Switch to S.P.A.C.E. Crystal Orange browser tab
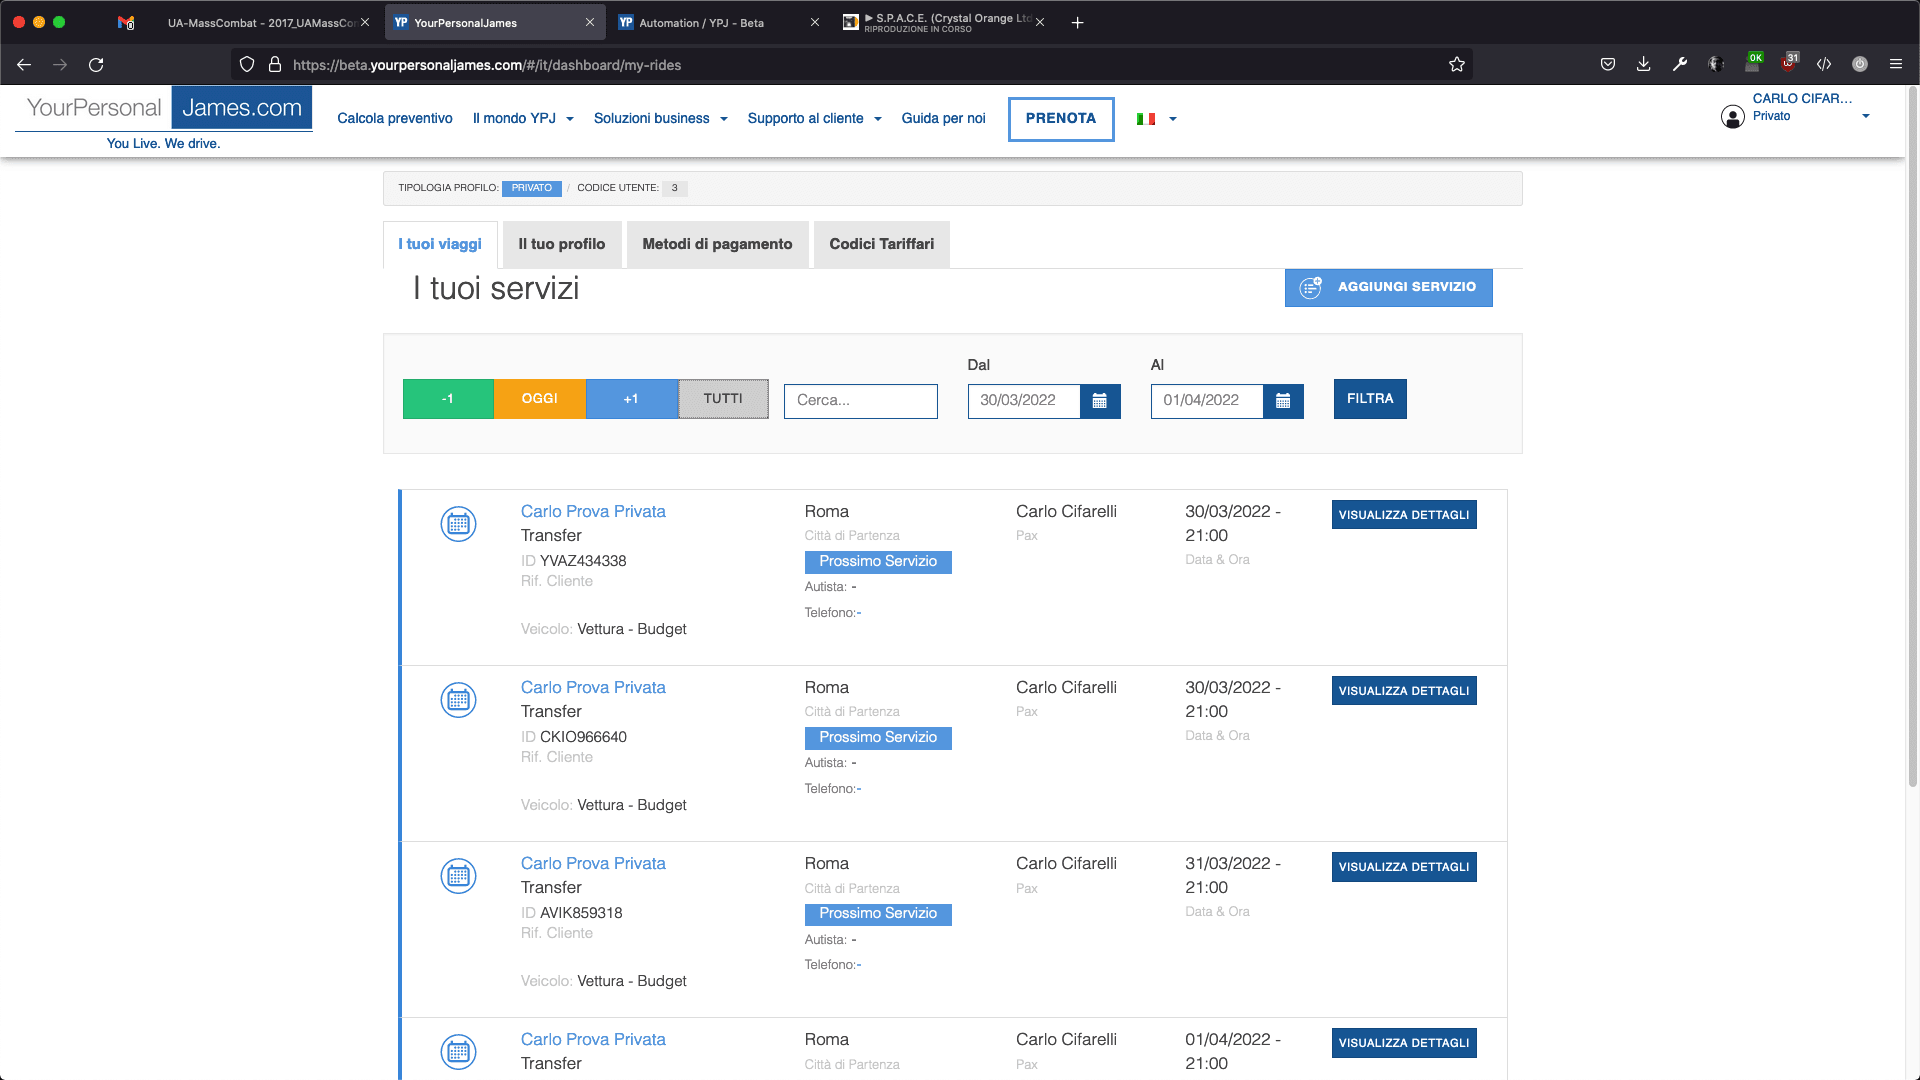The image size is (1920, 1080). 943,23
